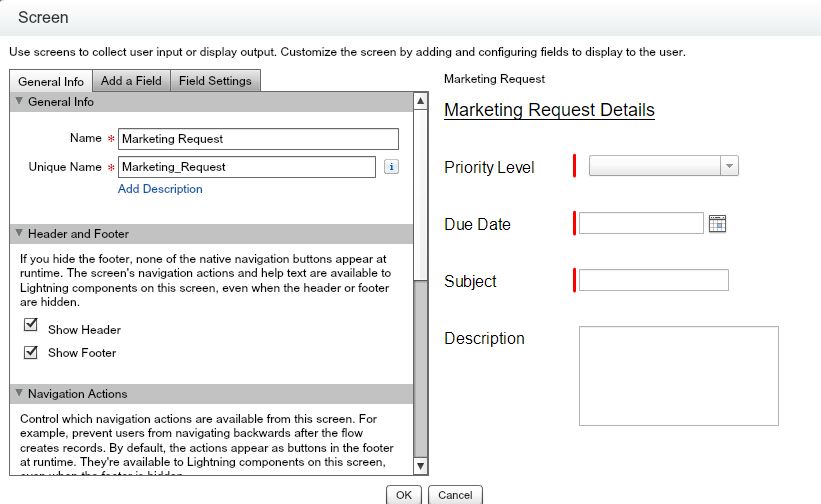Click the Add Description link

(x=160, y=189)
